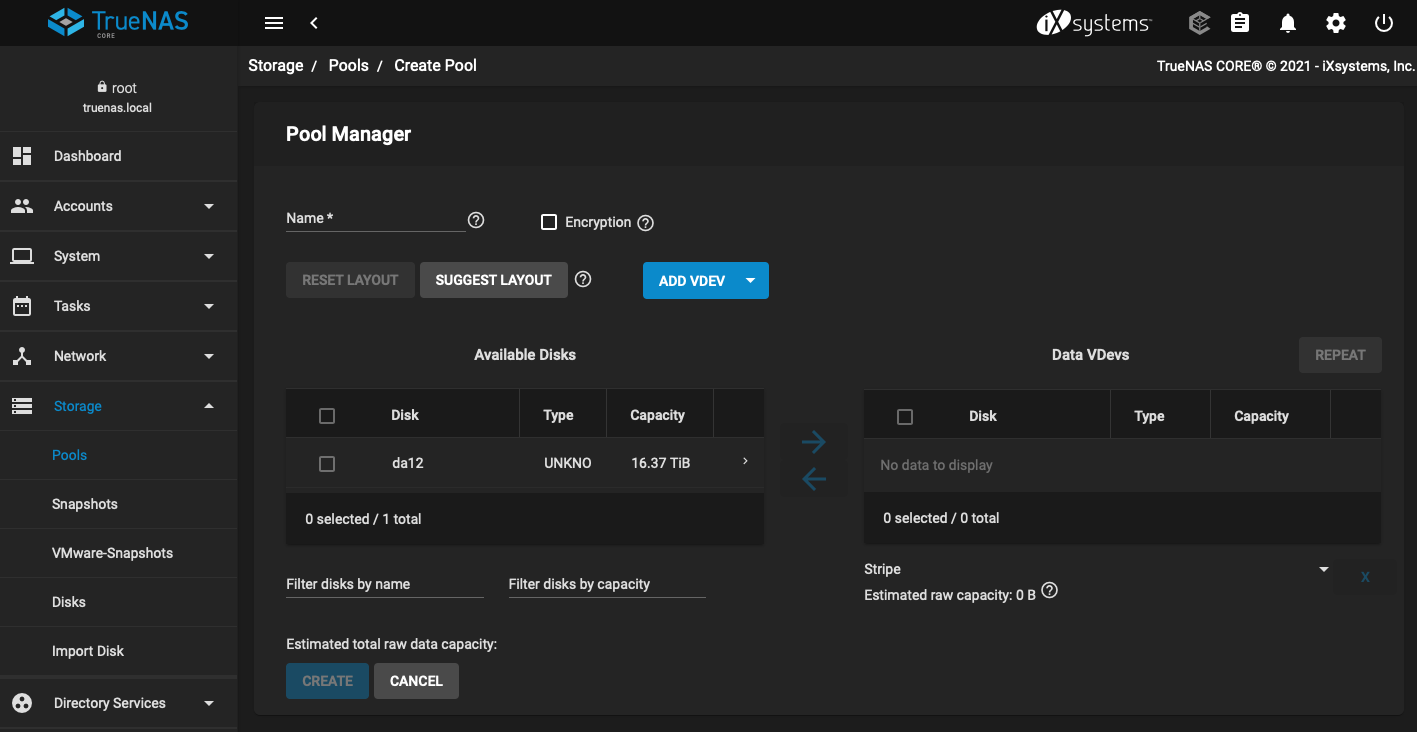Screen dimensions: 1417x732
Task: Sort available disks by Capacity column
Action: click(658, 415)
